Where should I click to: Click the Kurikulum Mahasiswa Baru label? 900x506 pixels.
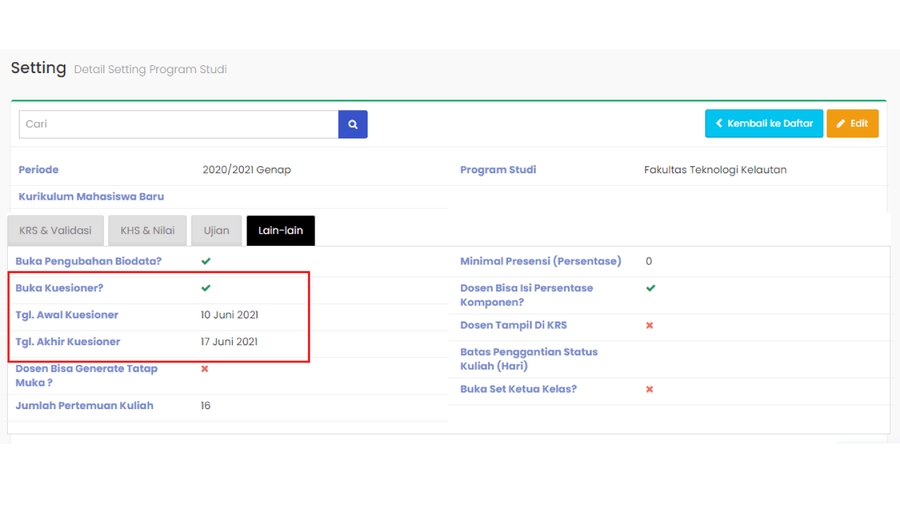tap(91, 197)
